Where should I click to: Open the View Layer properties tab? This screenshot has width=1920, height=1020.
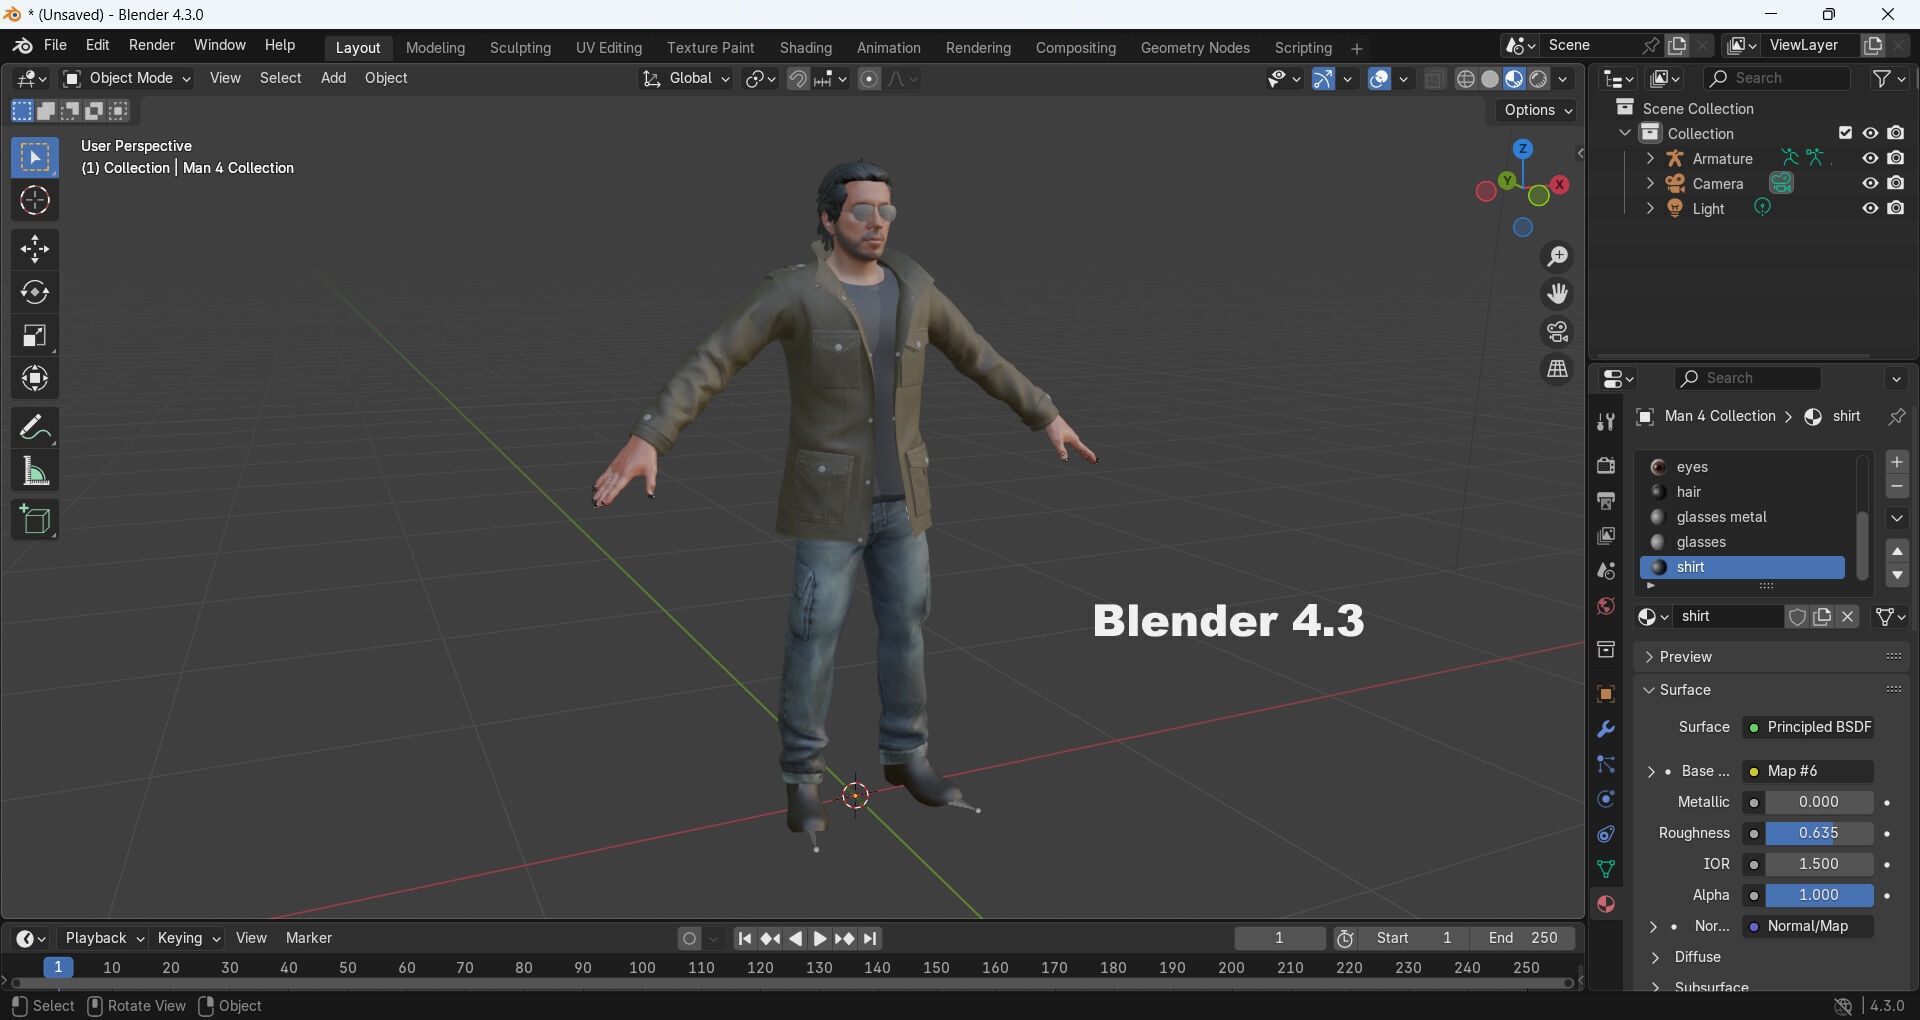[1606, 536]
